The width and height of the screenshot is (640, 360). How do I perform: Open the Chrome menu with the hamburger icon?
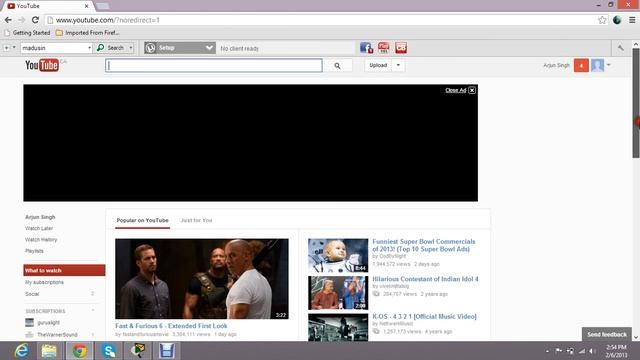click(632, 20)
